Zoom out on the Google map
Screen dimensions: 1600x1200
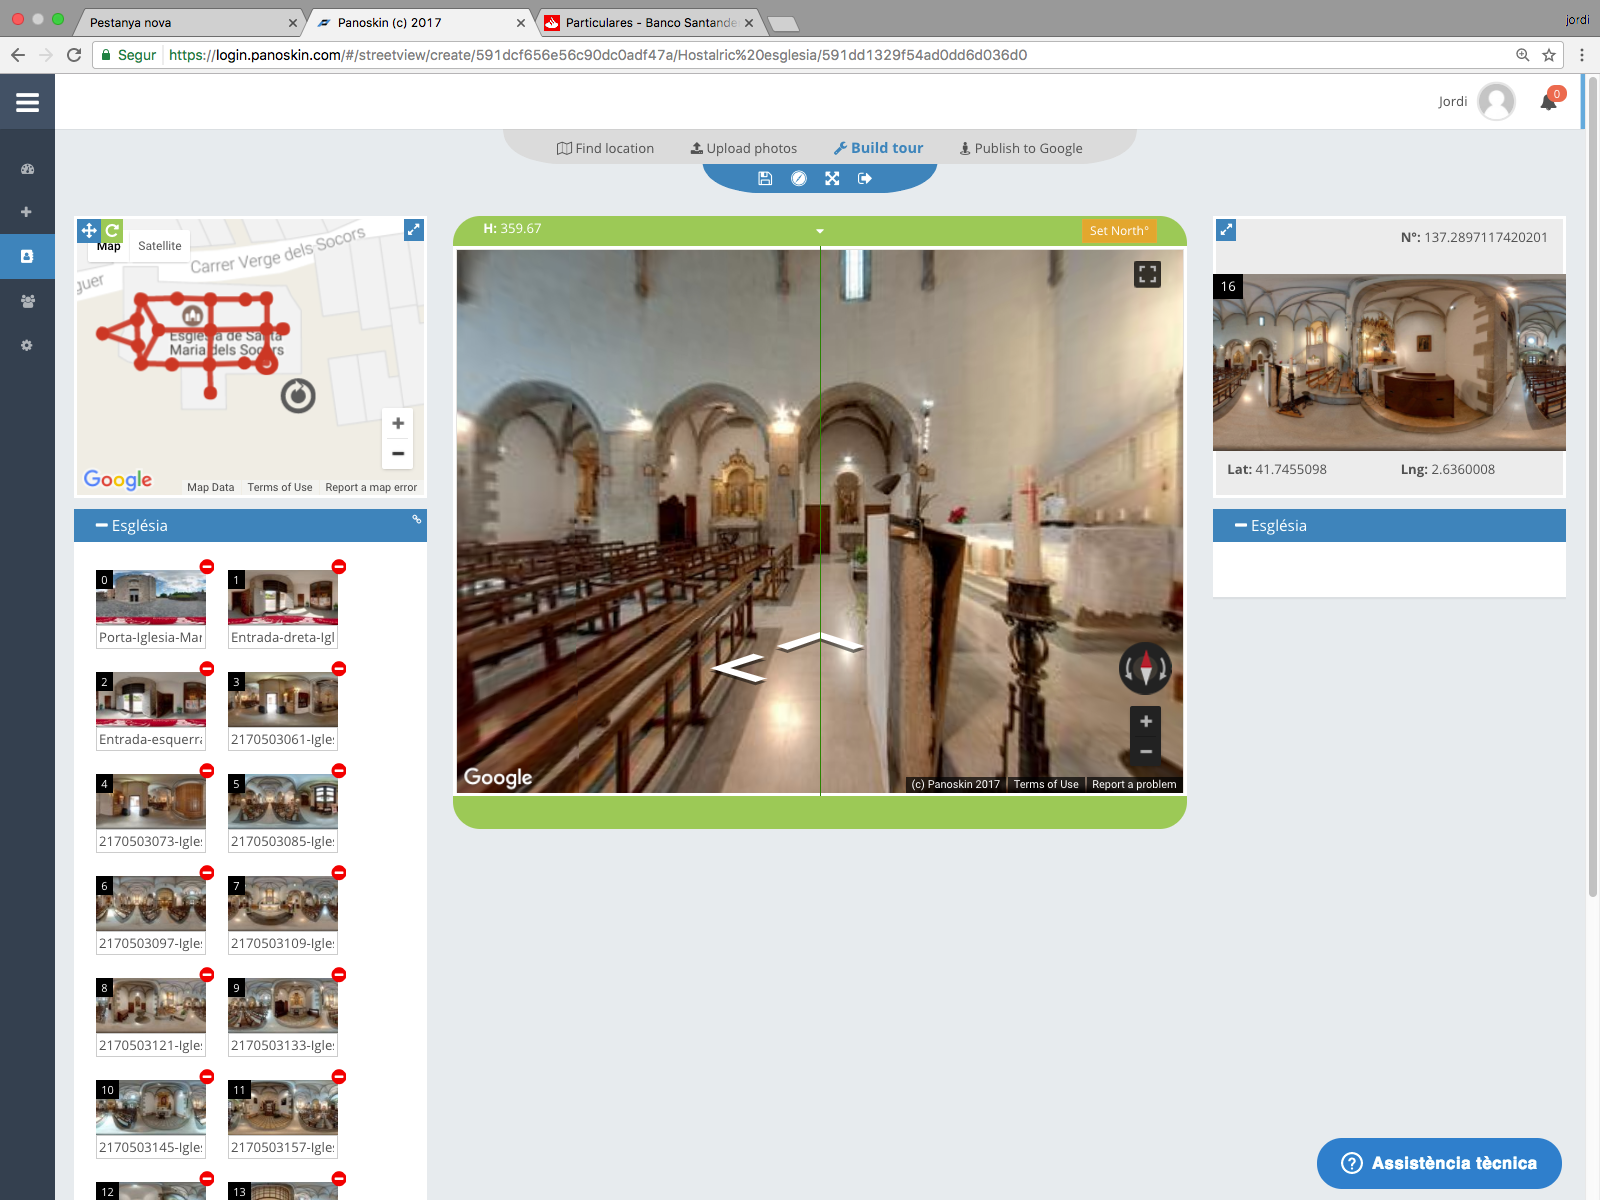[398, 454]
